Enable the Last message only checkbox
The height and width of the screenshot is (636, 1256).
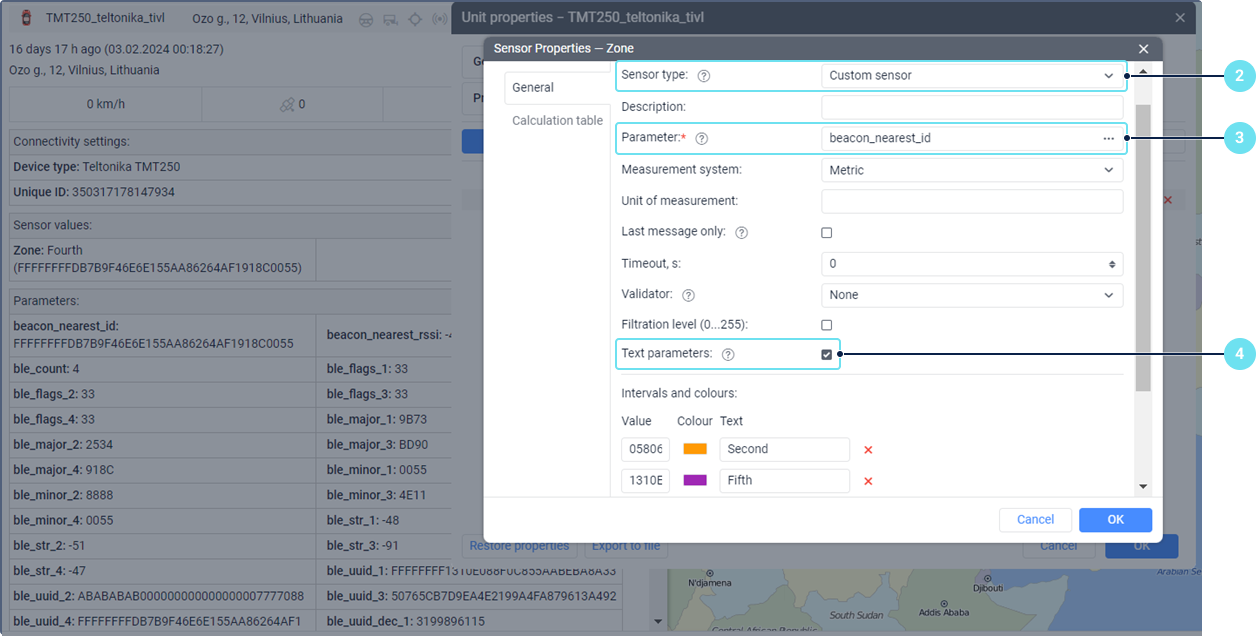click(x=827, y=233)
